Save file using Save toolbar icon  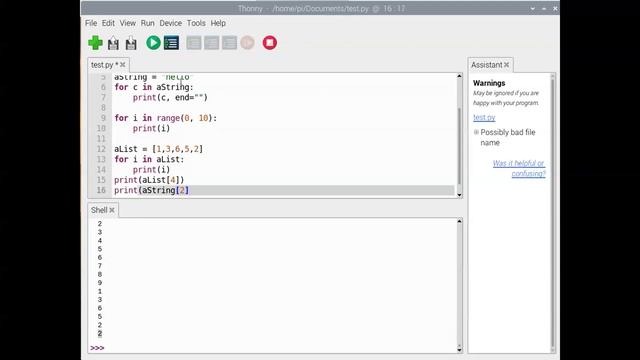[131, 43]
